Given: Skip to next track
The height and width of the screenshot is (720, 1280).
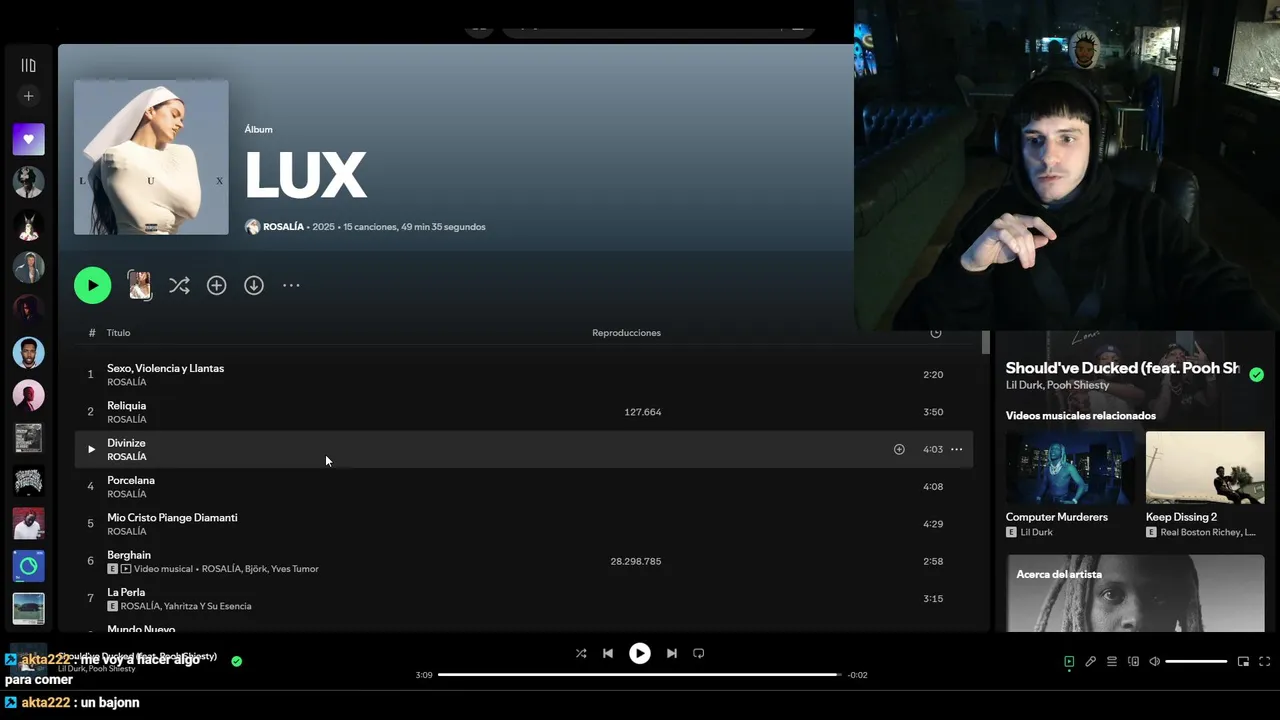Looking at the screenshot, I should [x=672, y=653].
